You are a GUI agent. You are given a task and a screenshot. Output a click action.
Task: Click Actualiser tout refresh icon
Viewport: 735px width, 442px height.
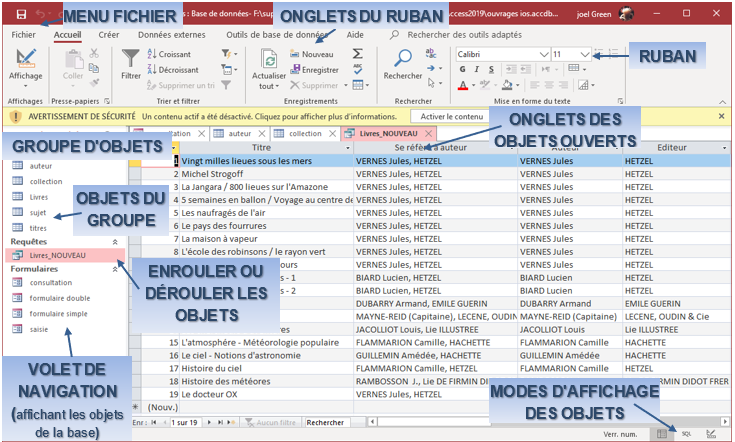point(269,59)
